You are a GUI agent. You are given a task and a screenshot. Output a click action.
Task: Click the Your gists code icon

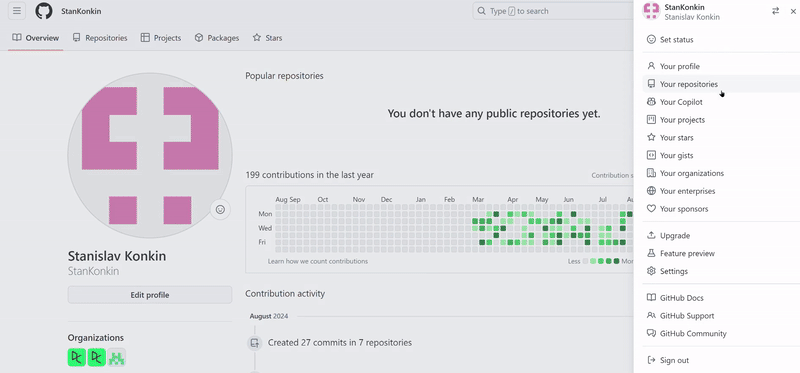(x=651, y=155)
